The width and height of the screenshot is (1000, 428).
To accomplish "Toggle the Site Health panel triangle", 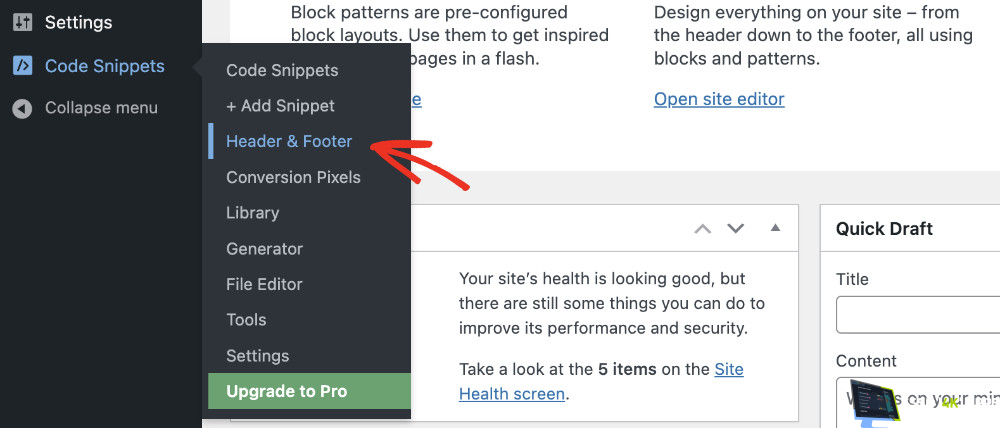I will pos(774,228).
